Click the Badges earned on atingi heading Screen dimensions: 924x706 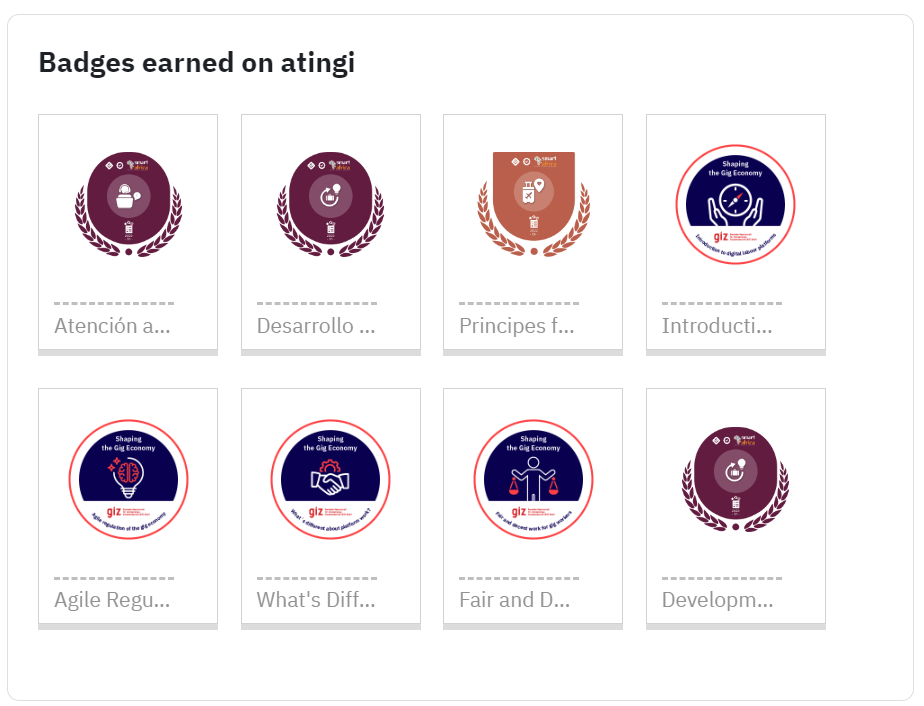coord(197,63)
